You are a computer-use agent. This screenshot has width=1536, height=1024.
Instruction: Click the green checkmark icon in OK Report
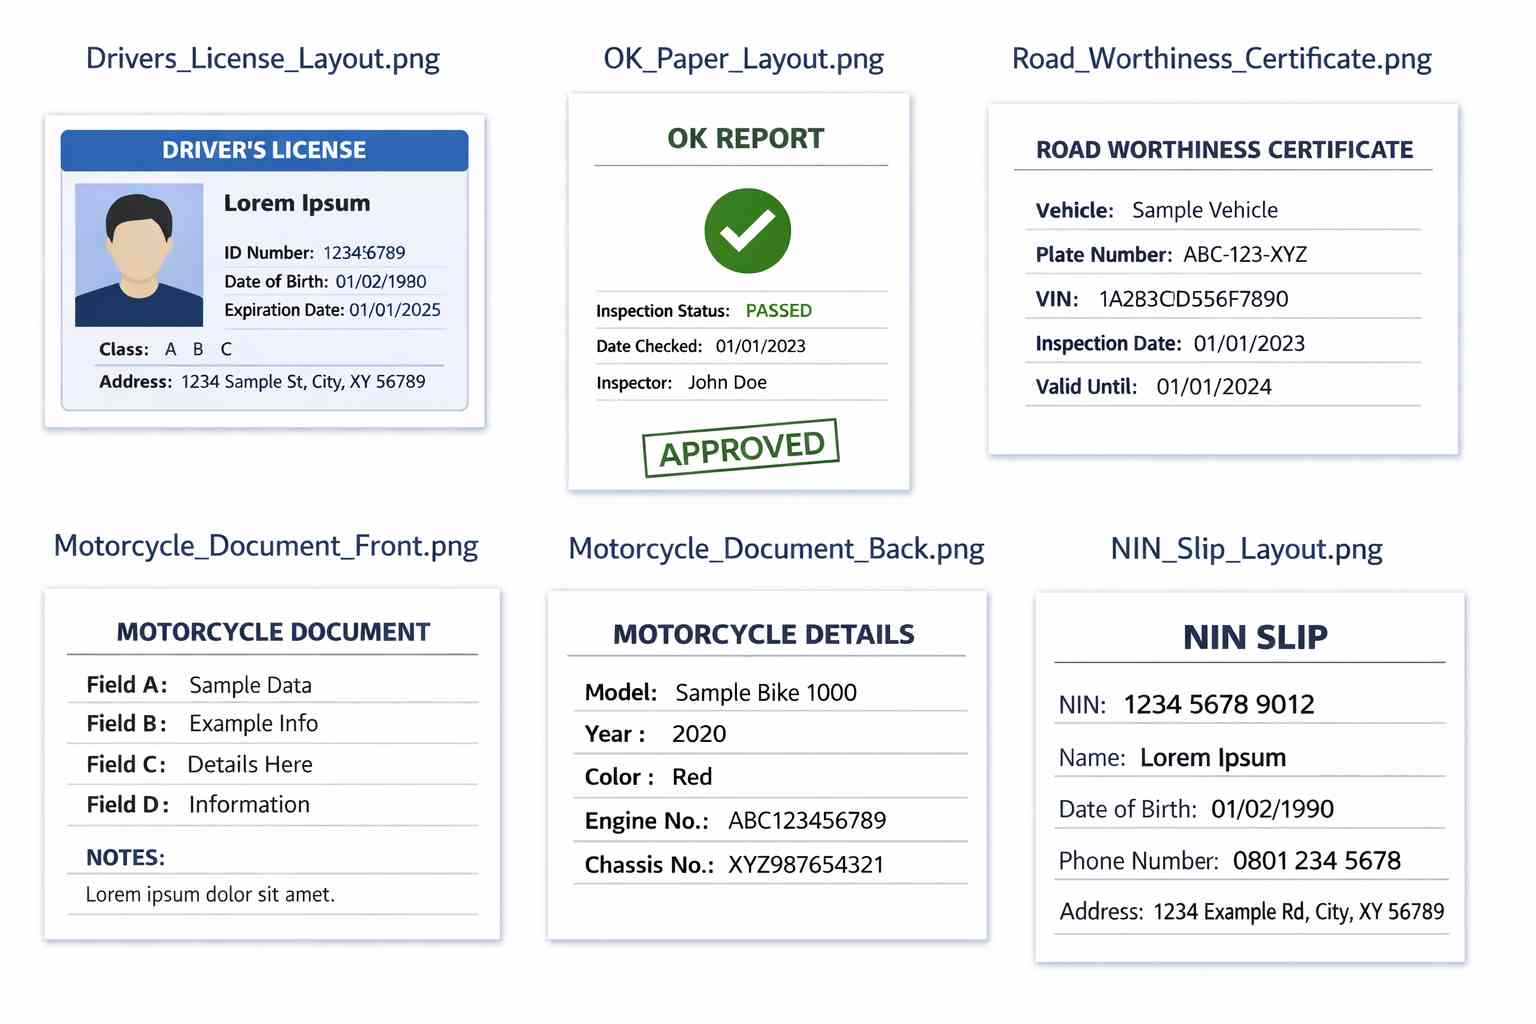[747, 231]
